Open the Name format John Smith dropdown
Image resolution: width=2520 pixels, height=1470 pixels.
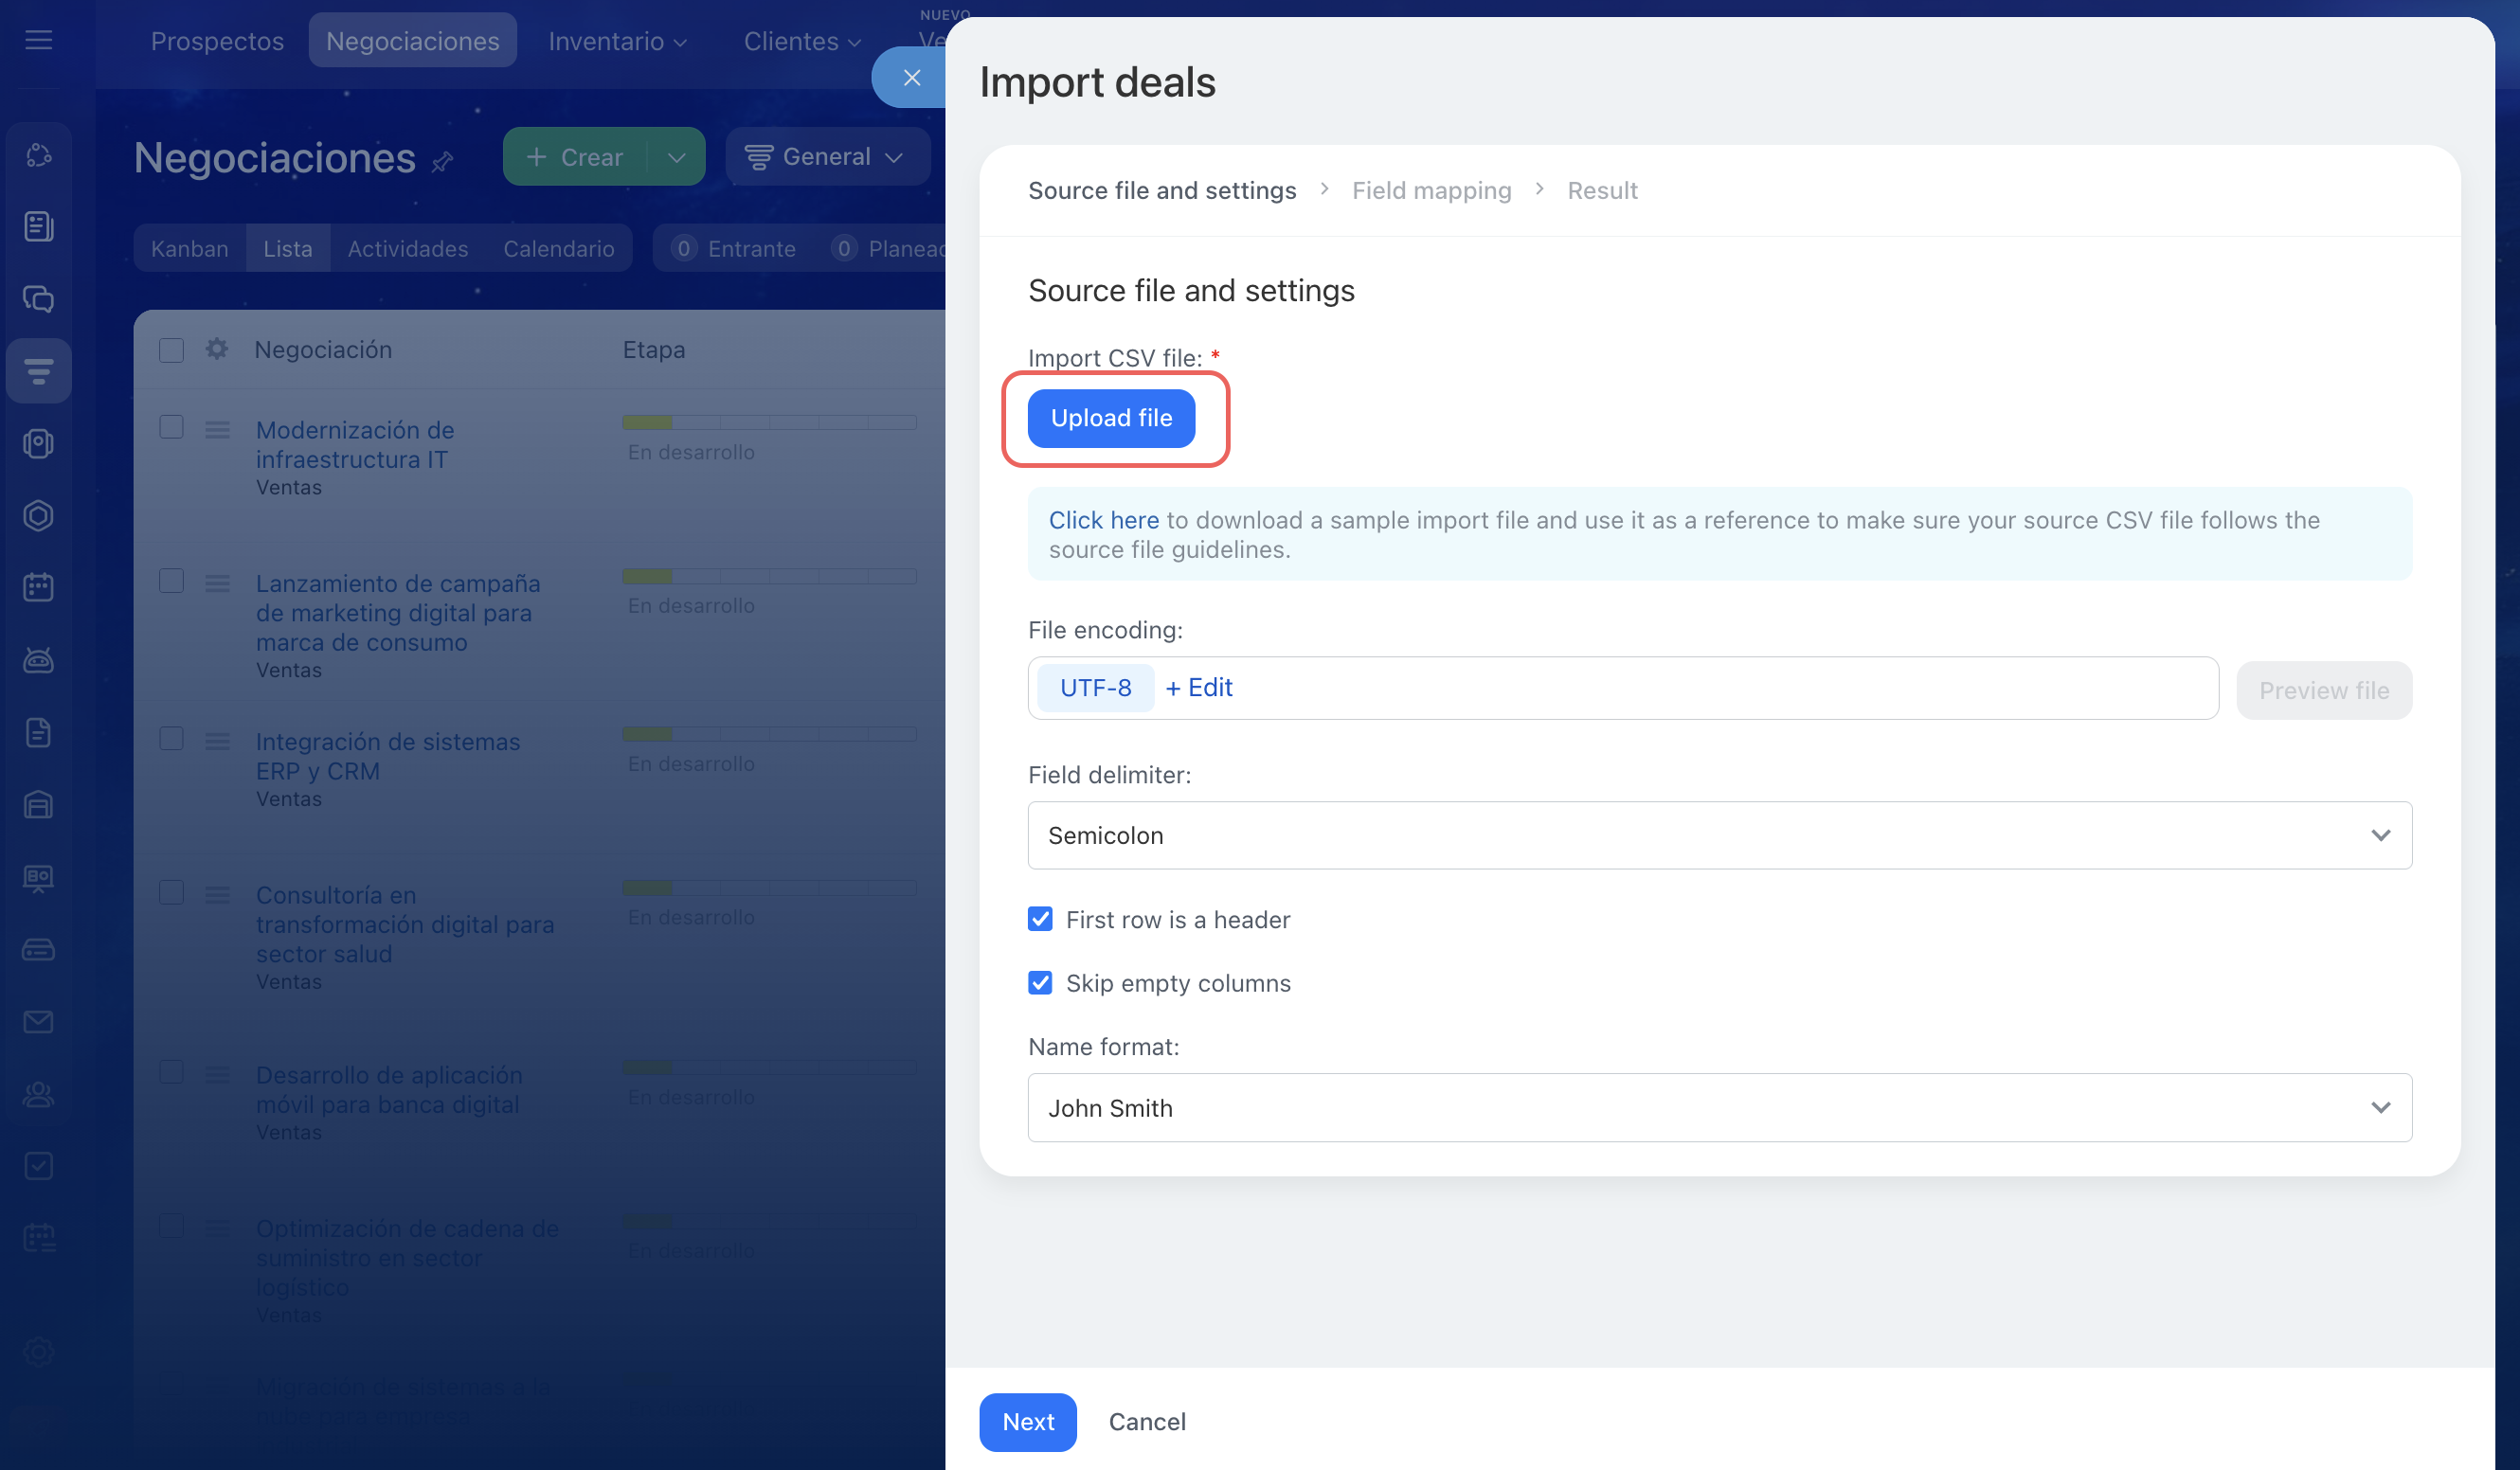[x=1719, y=1108]
